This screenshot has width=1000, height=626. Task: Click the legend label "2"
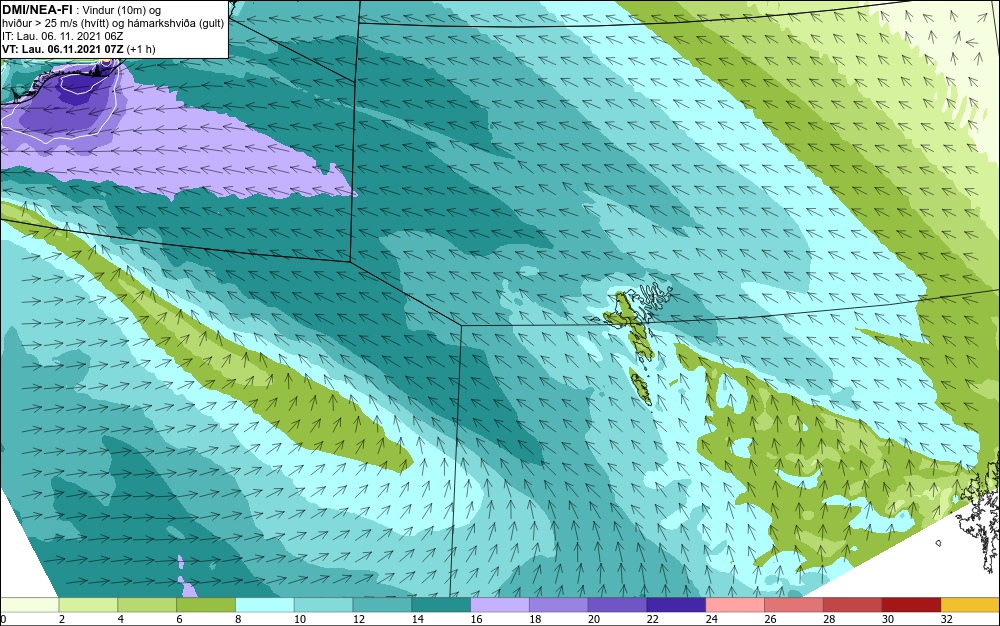tap(62, 619)
